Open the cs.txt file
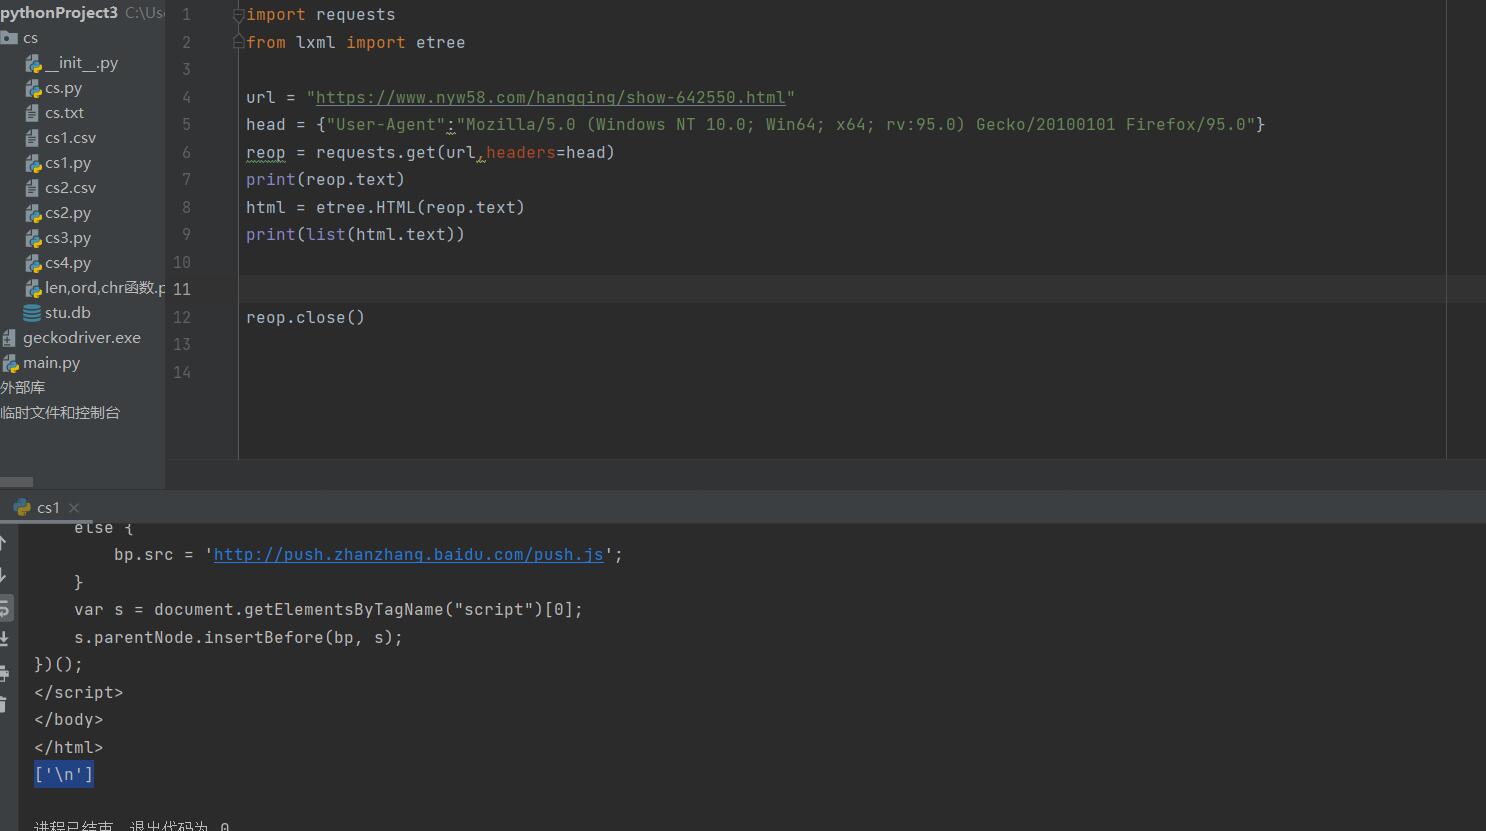The height and width of the screenshot is (831, 1486). 64,113
